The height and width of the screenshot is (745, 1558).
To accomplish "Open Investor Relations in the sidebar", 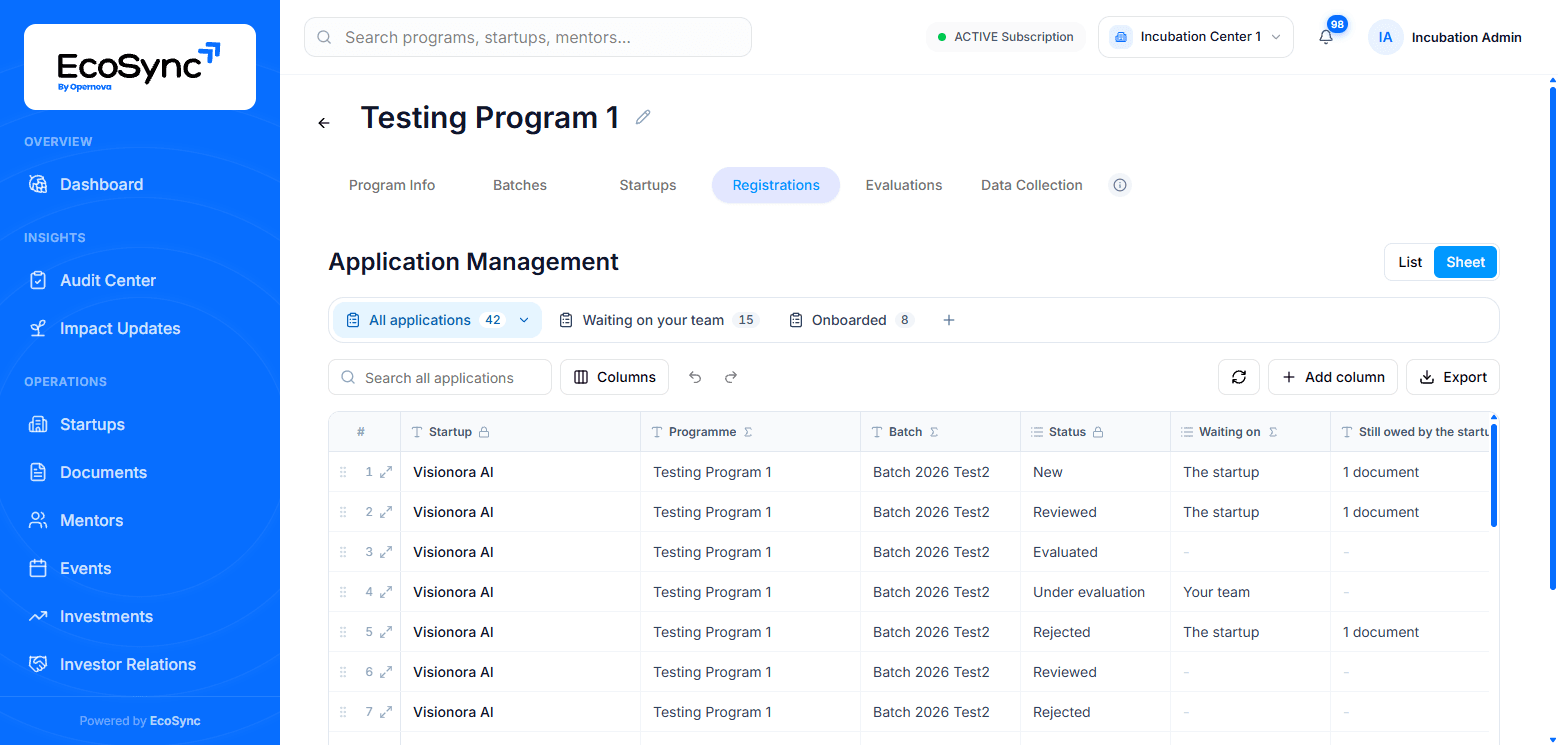I will pos(140,664).
